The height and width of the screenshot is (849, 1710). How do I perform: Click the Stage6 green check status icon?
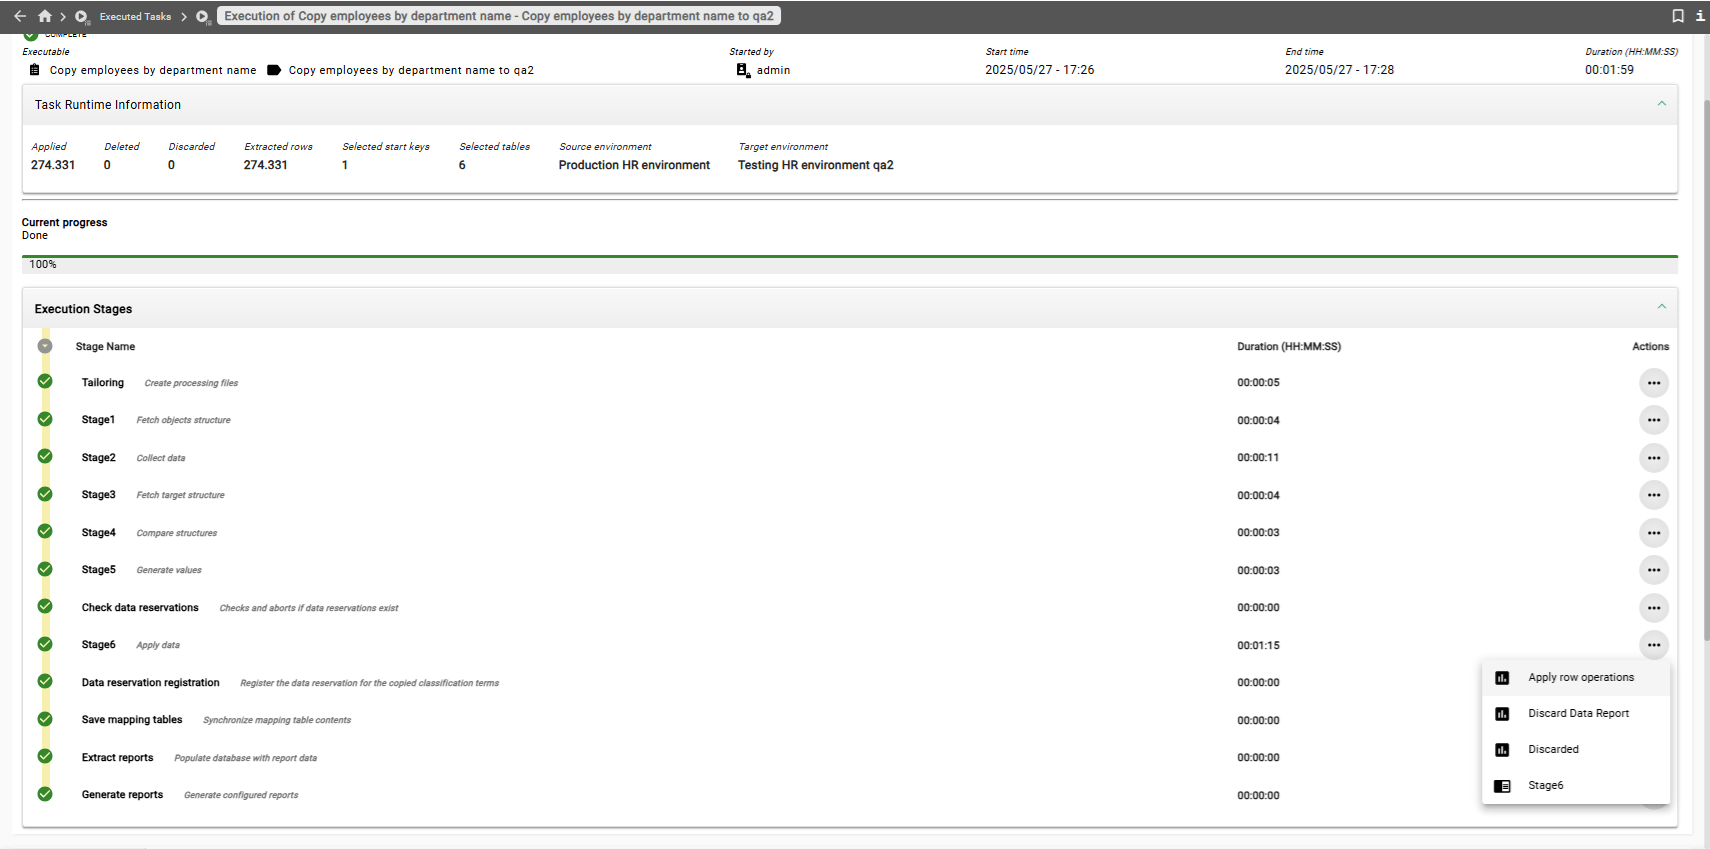[x=45, y=644]
